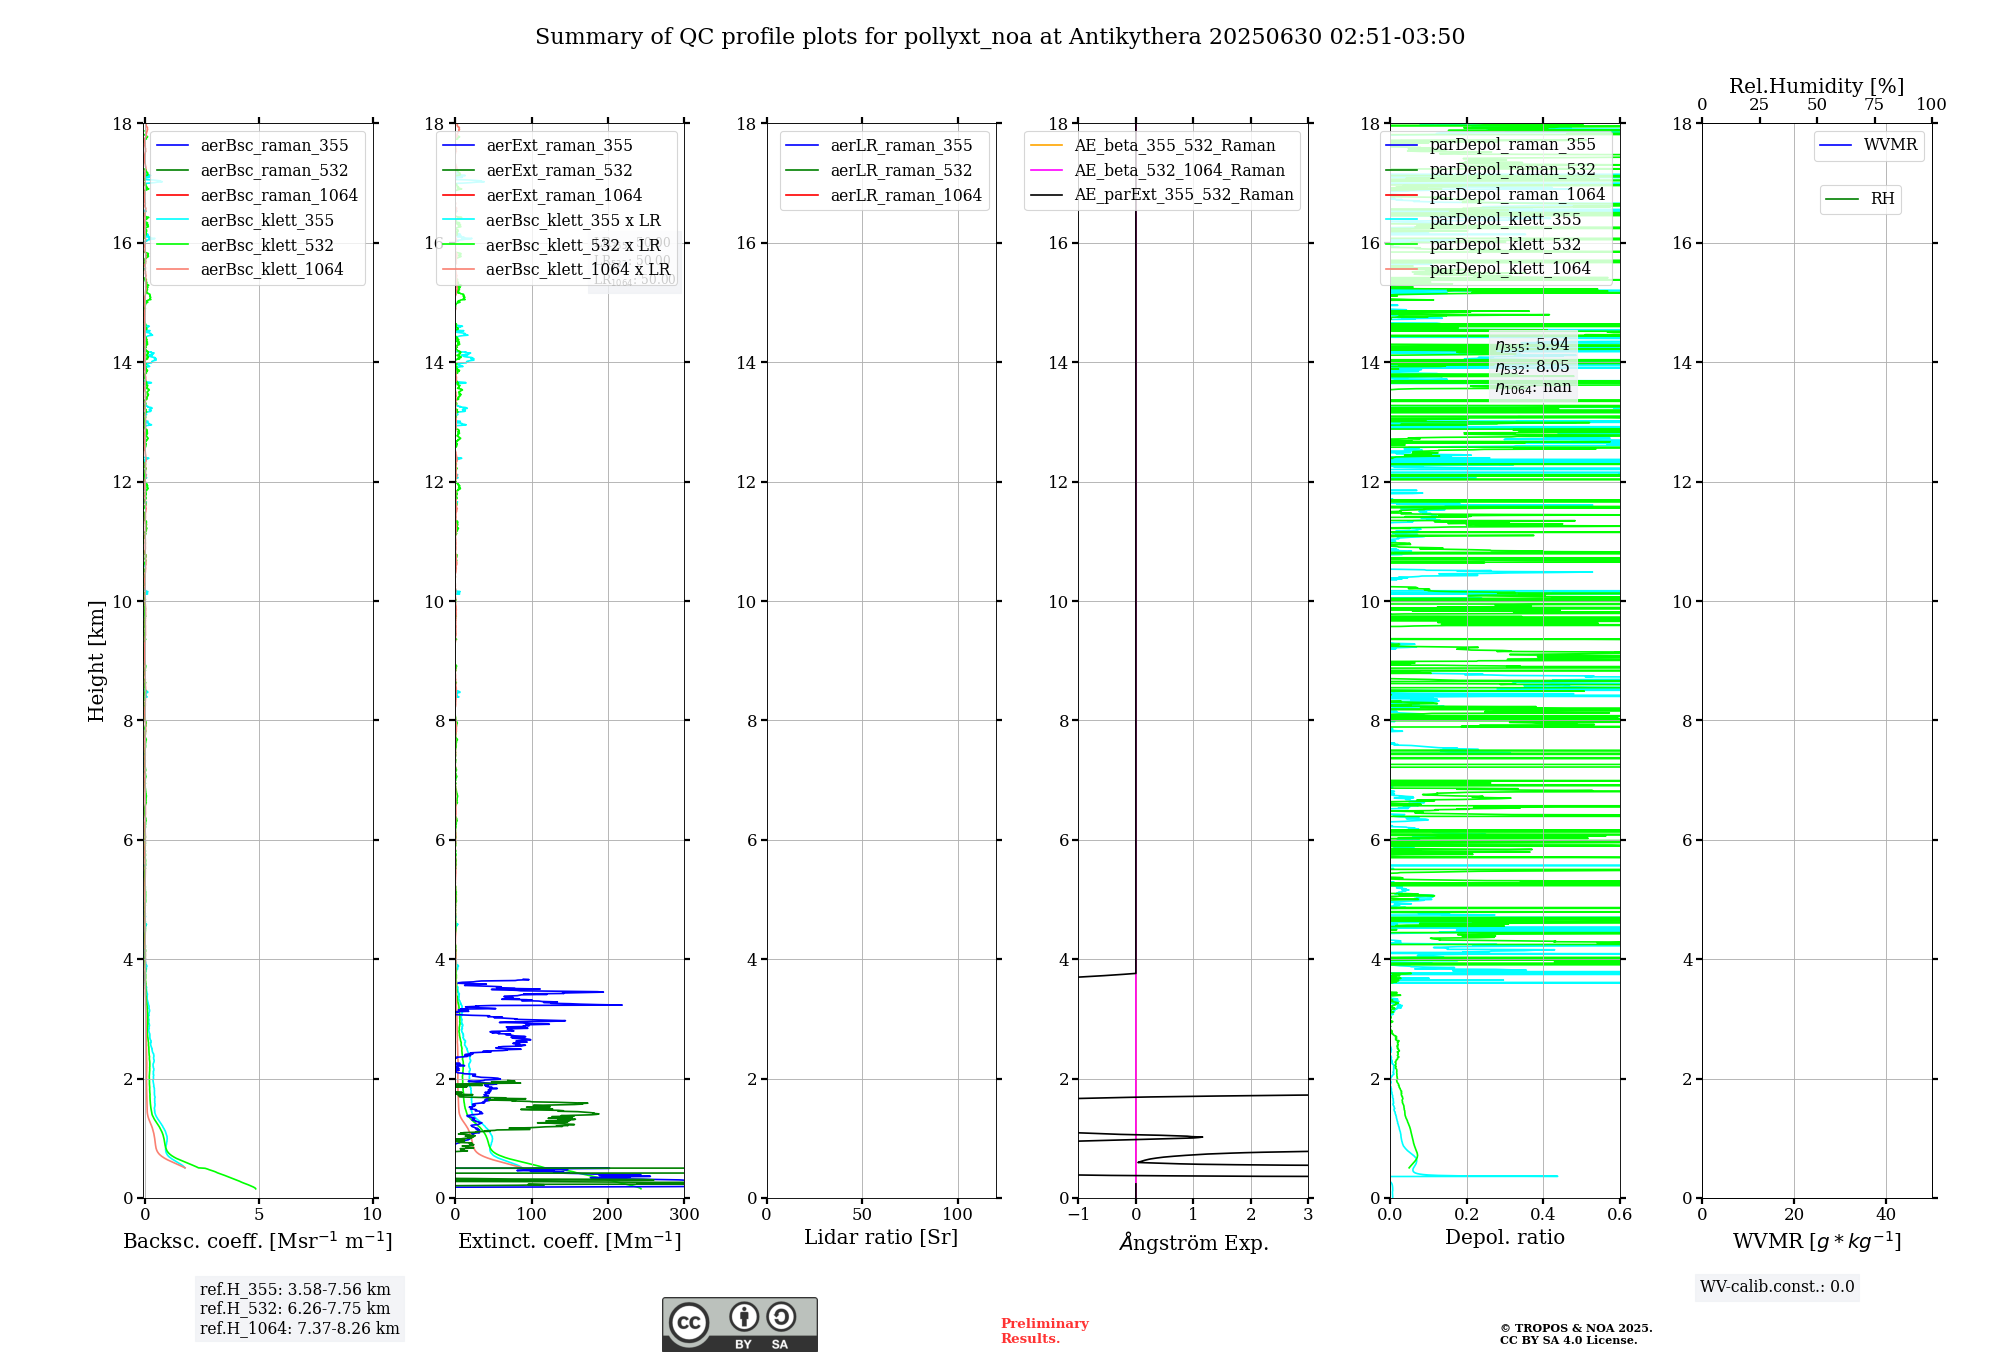Click legend entry aerExt_raman_355
Image resolution: width=2000 pixels, height=1360 pixels.
point(559,146)
